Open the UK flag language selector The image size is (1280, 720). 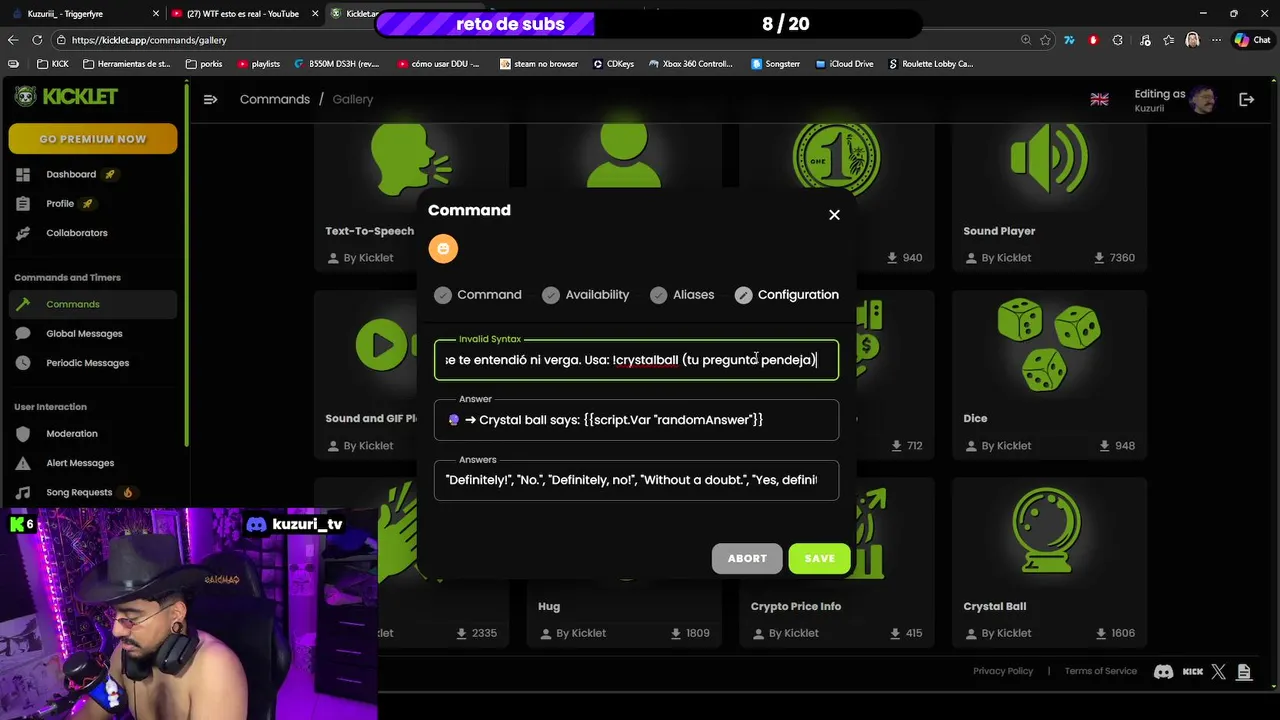pos(1099,99)
